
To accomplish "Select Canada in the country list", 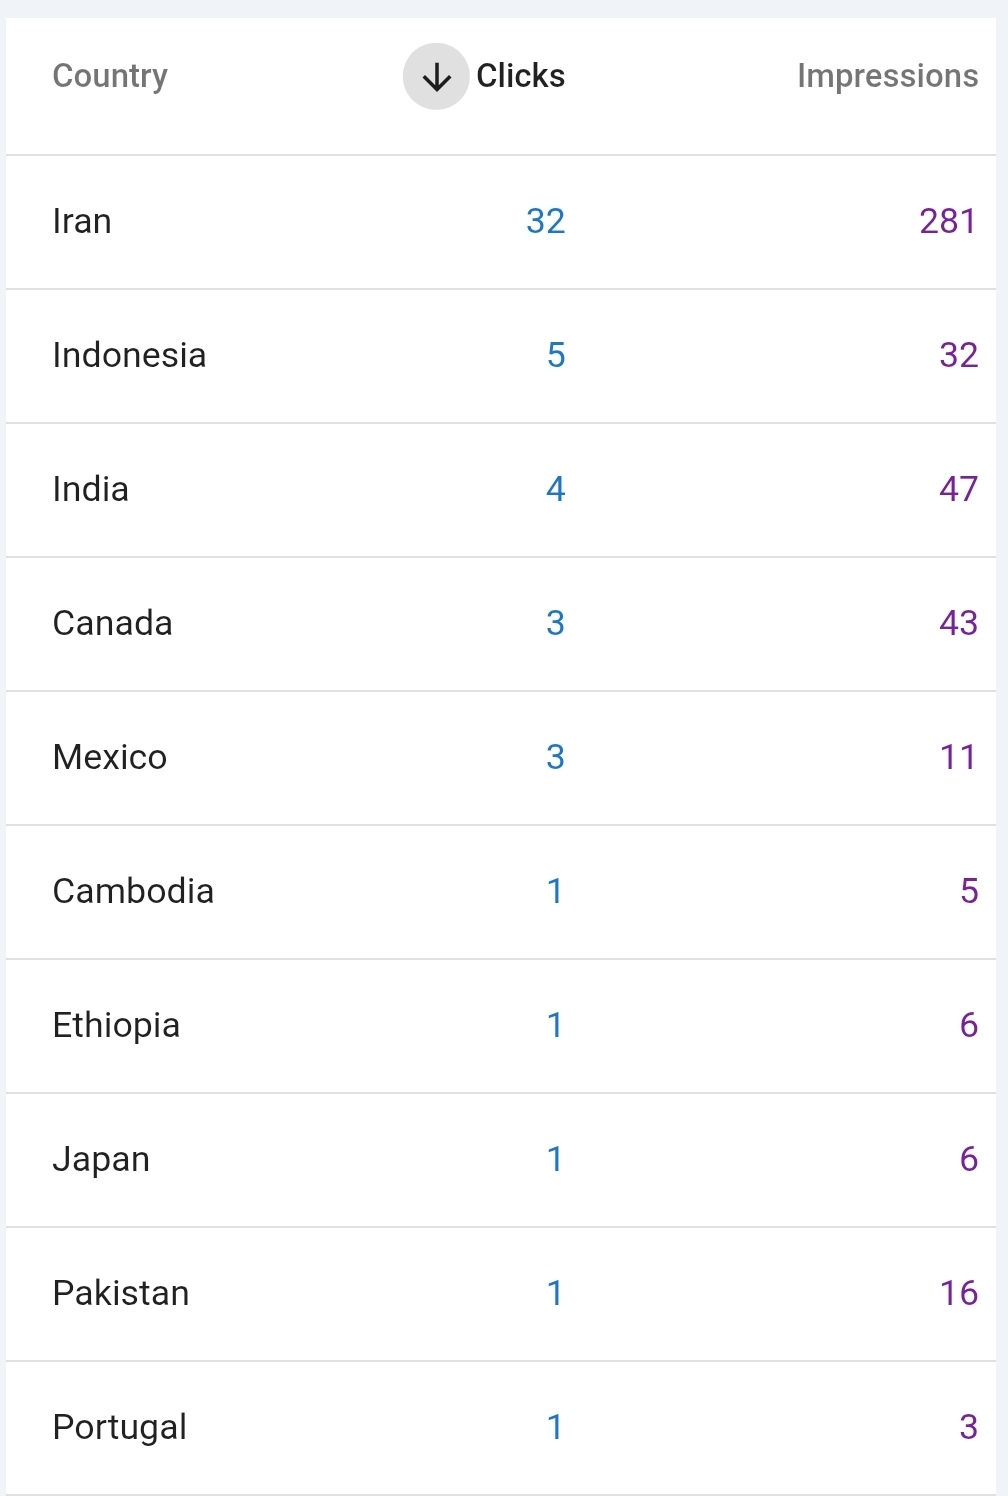I will click(x=501, y=624).
